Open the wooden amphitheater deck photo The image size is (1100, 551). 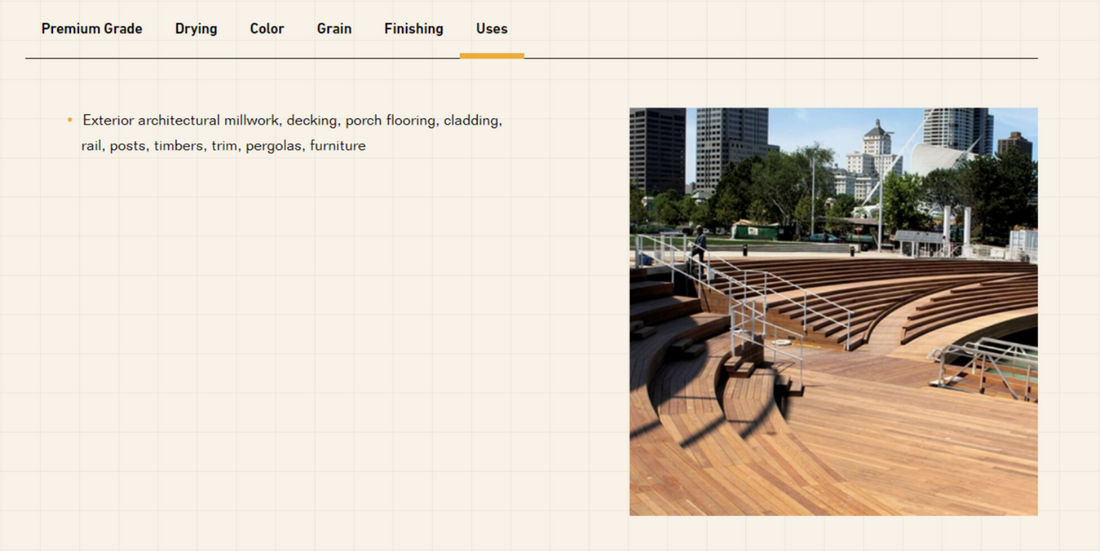[x=833, y=312]
